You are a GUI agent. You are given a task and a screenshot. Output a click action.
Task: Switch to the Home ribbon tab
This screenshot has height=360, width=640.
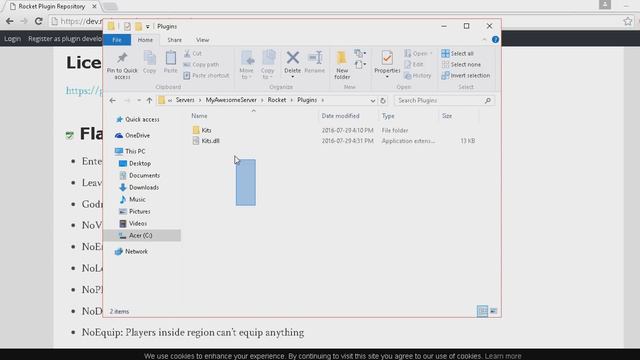pos(145,40)
